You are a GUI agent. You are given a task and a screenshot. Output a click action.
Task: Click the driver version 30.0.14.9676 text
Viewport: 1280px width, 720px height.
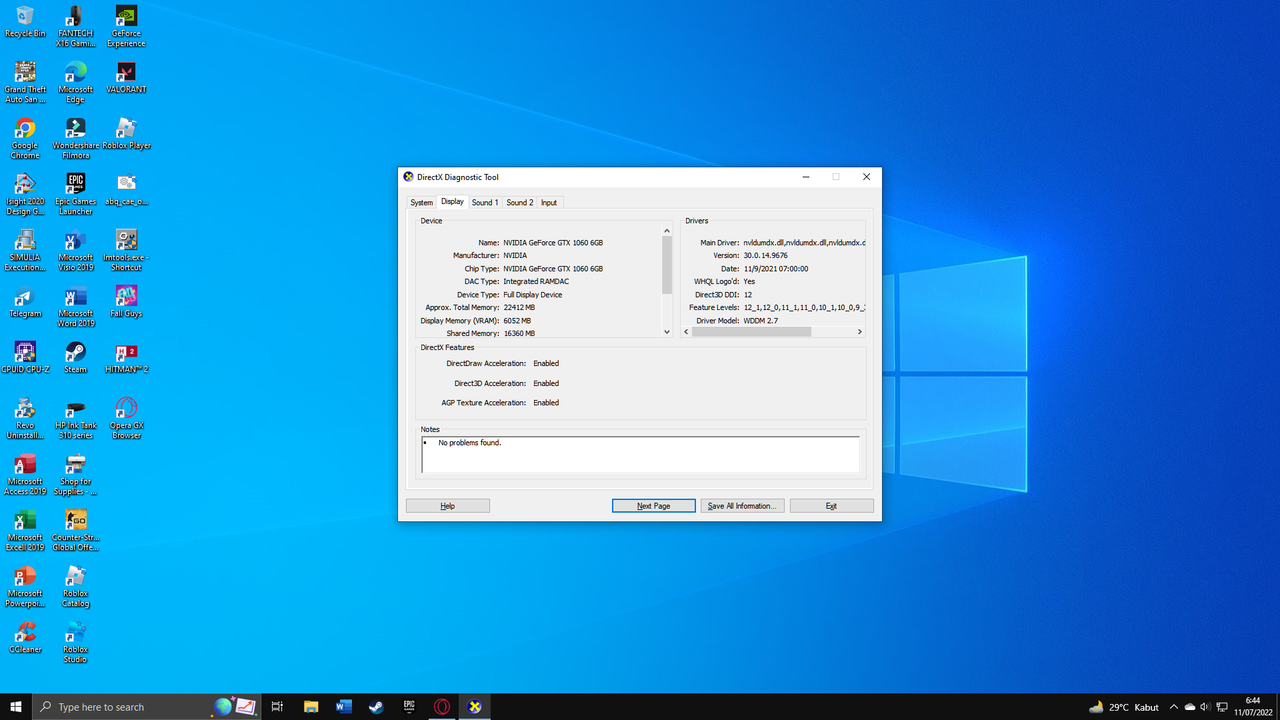(x=765, y=256)
